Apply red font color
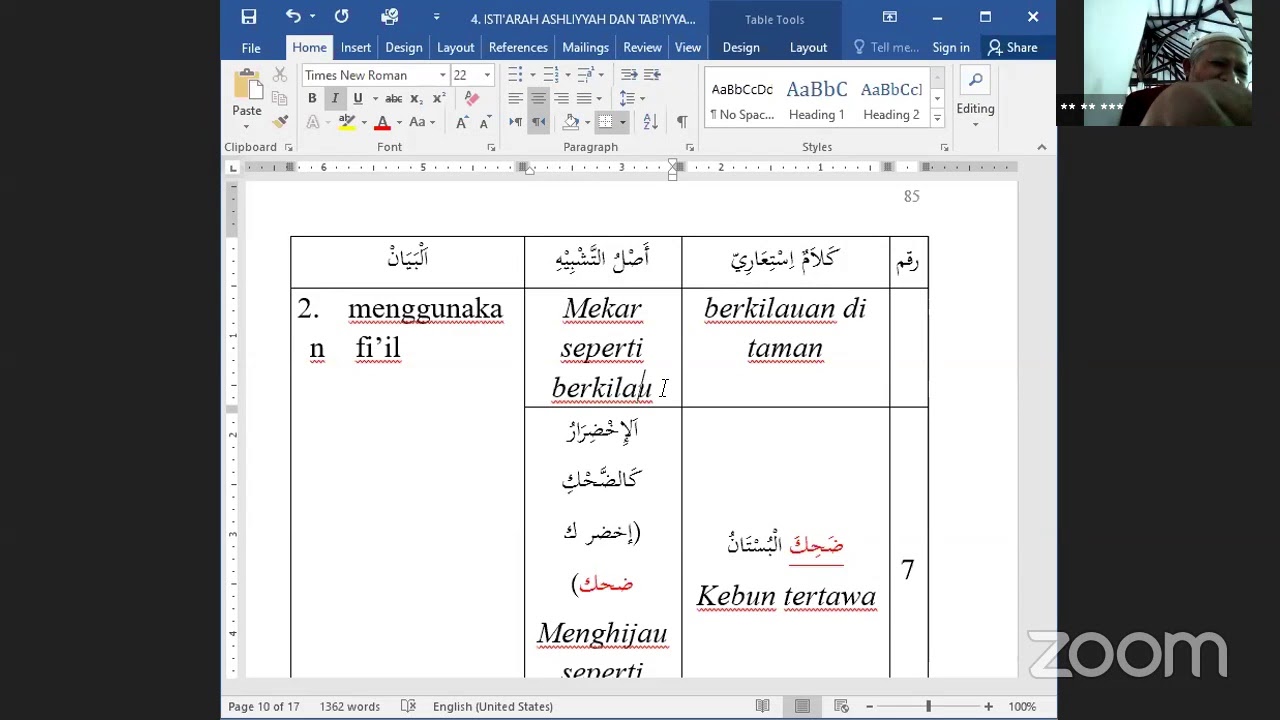 [x=382, y=122]
